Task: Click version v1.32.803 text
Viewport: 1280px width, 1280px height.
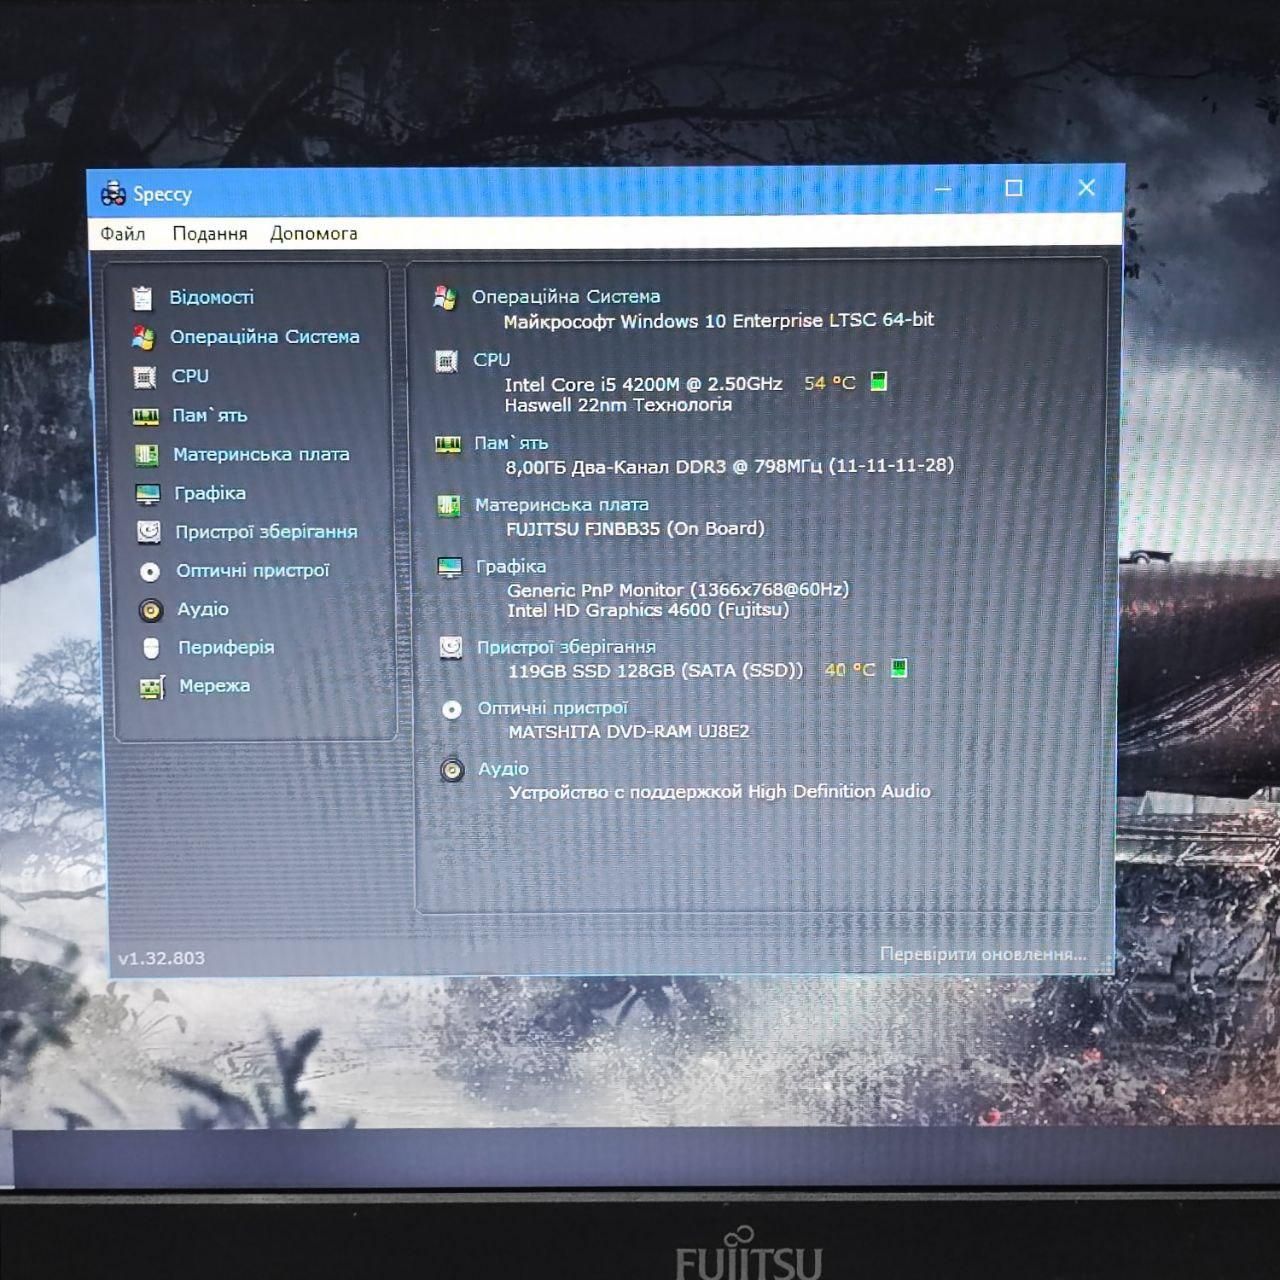Action: click(161, 958)
